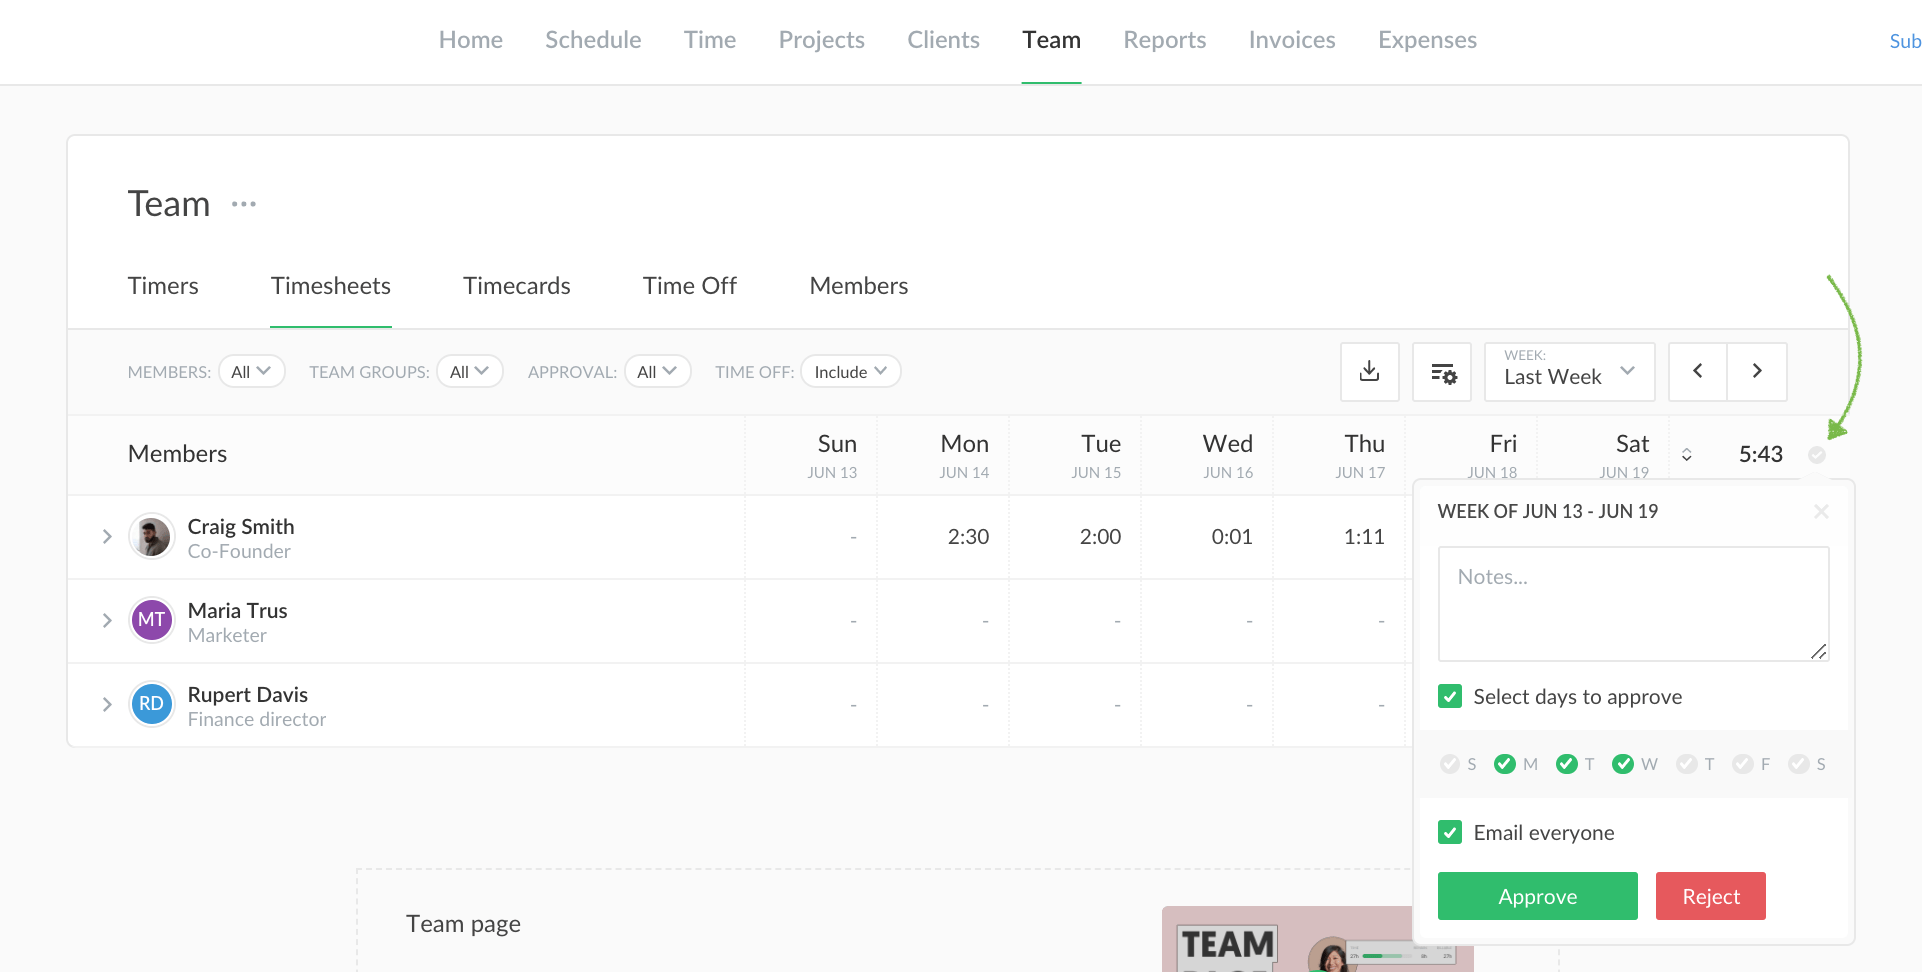The height and width of the screenshot is (972, 1922).
Task: Toggle Wednesday day approval checkmark
Action: pos(1623,764)
